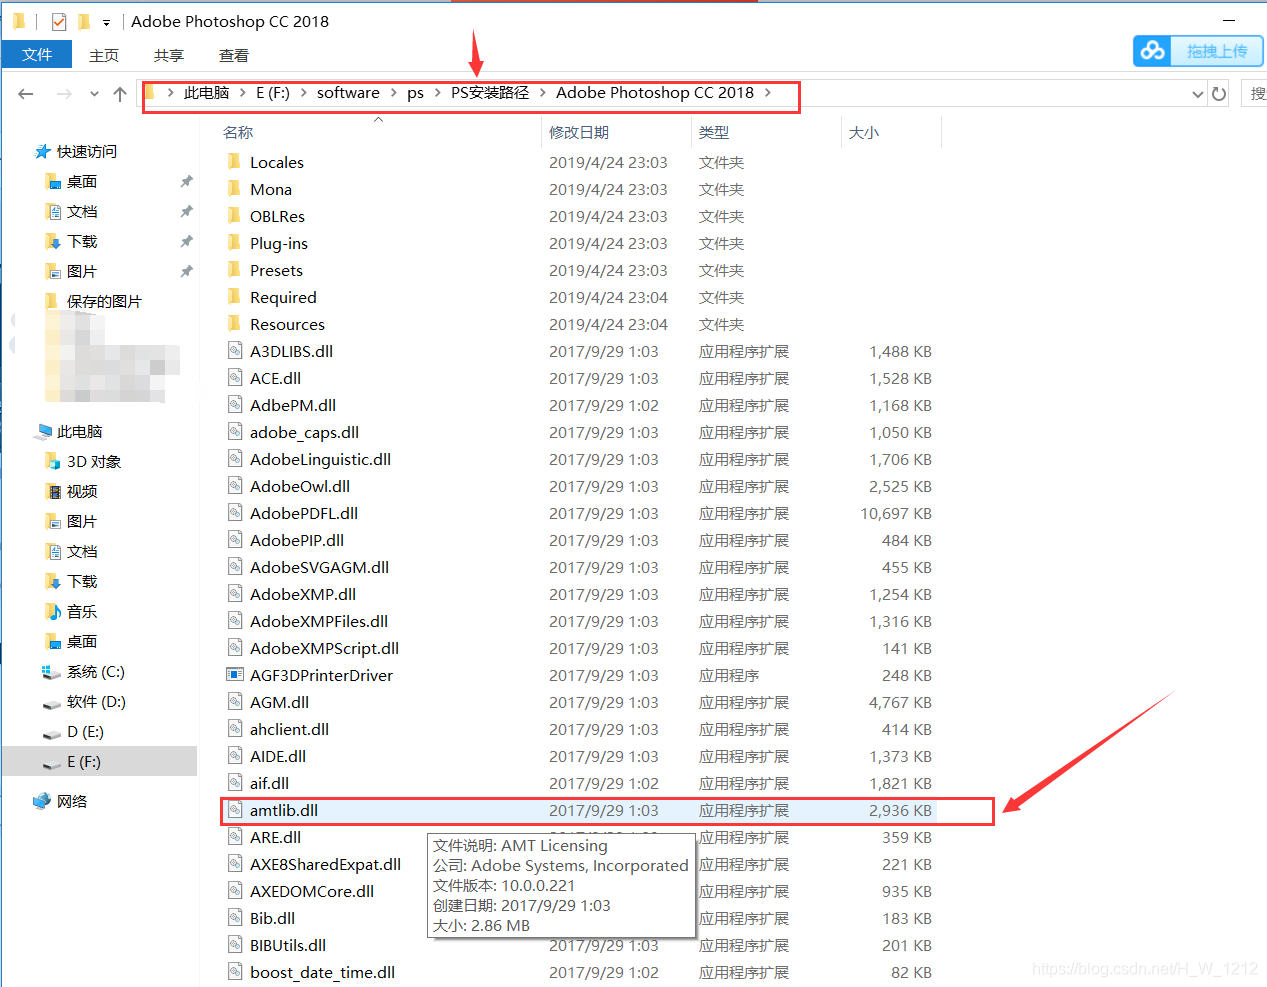1267x987 pixels.
Task: Click the AGF3DPrinterDriver application icon
Action: [235, 674]
